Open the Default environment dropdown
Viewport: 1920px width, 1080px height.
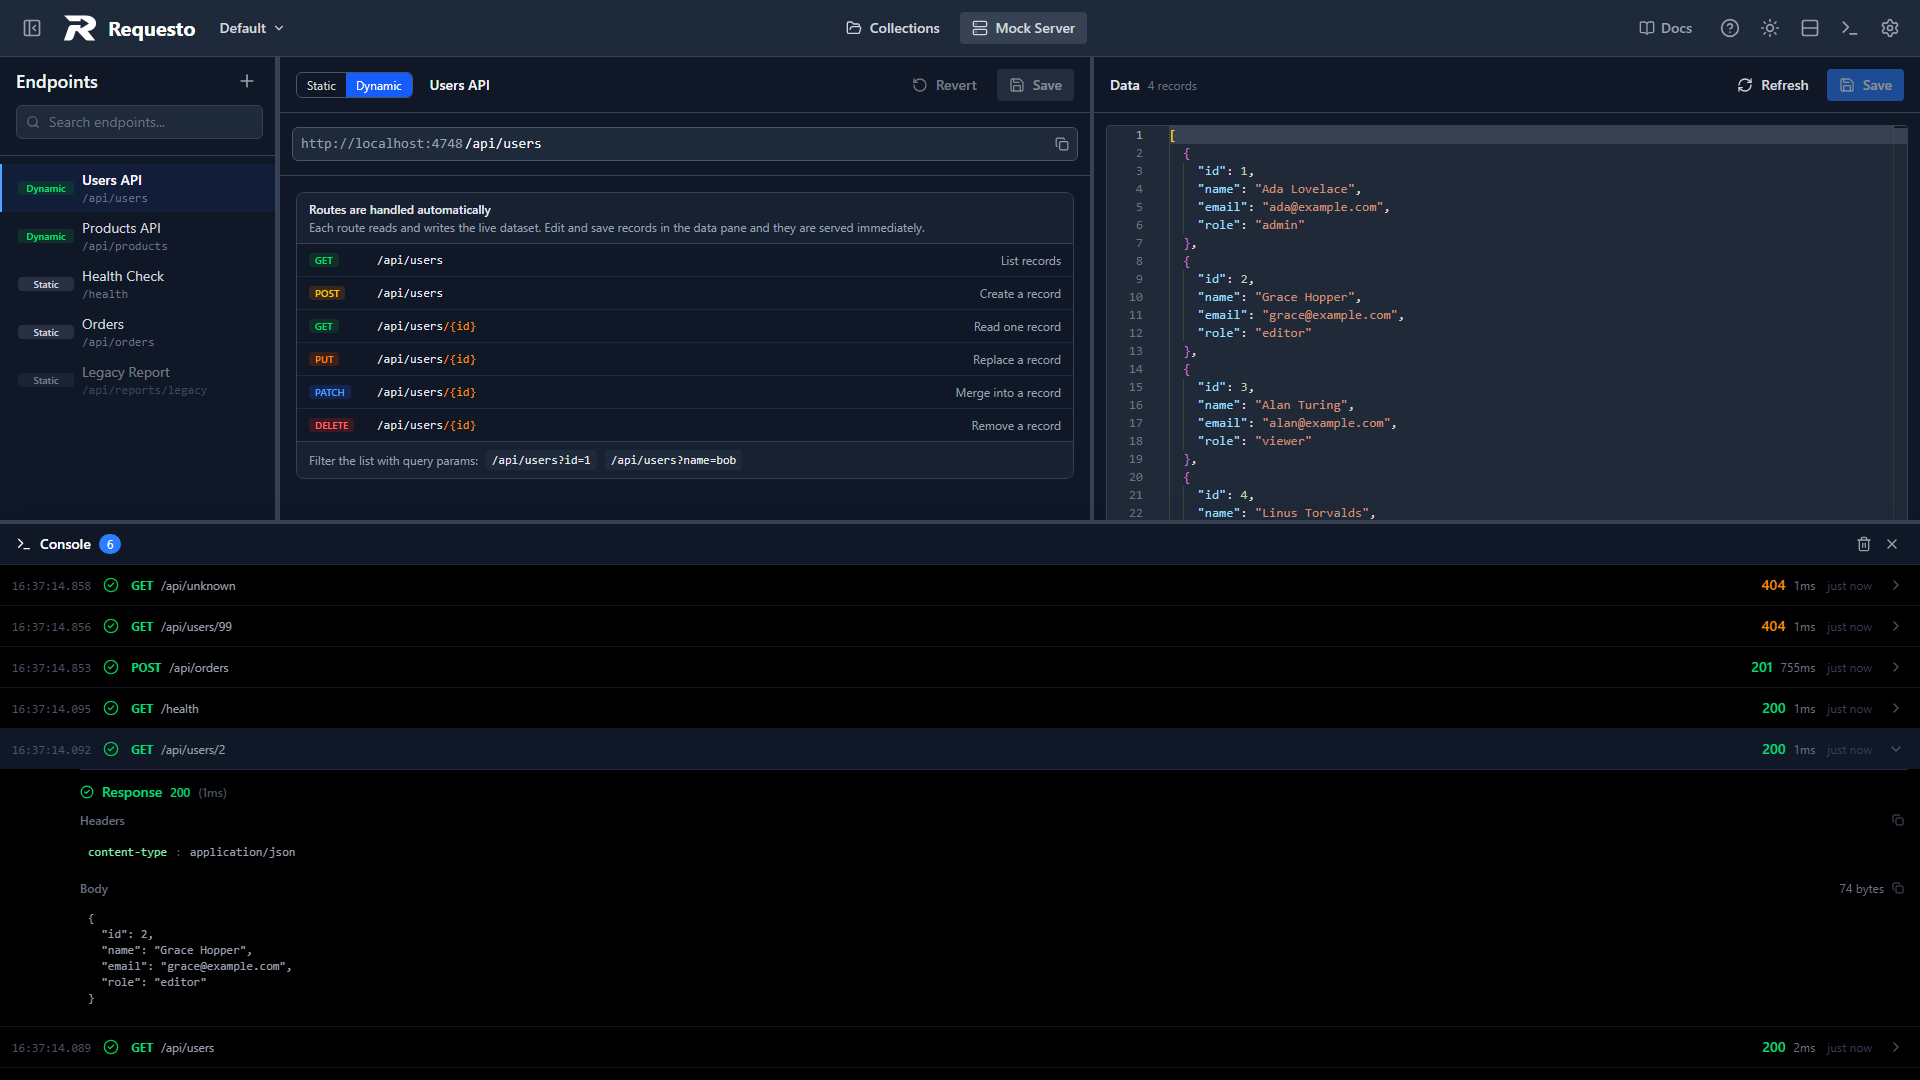(x=252, y=28)
